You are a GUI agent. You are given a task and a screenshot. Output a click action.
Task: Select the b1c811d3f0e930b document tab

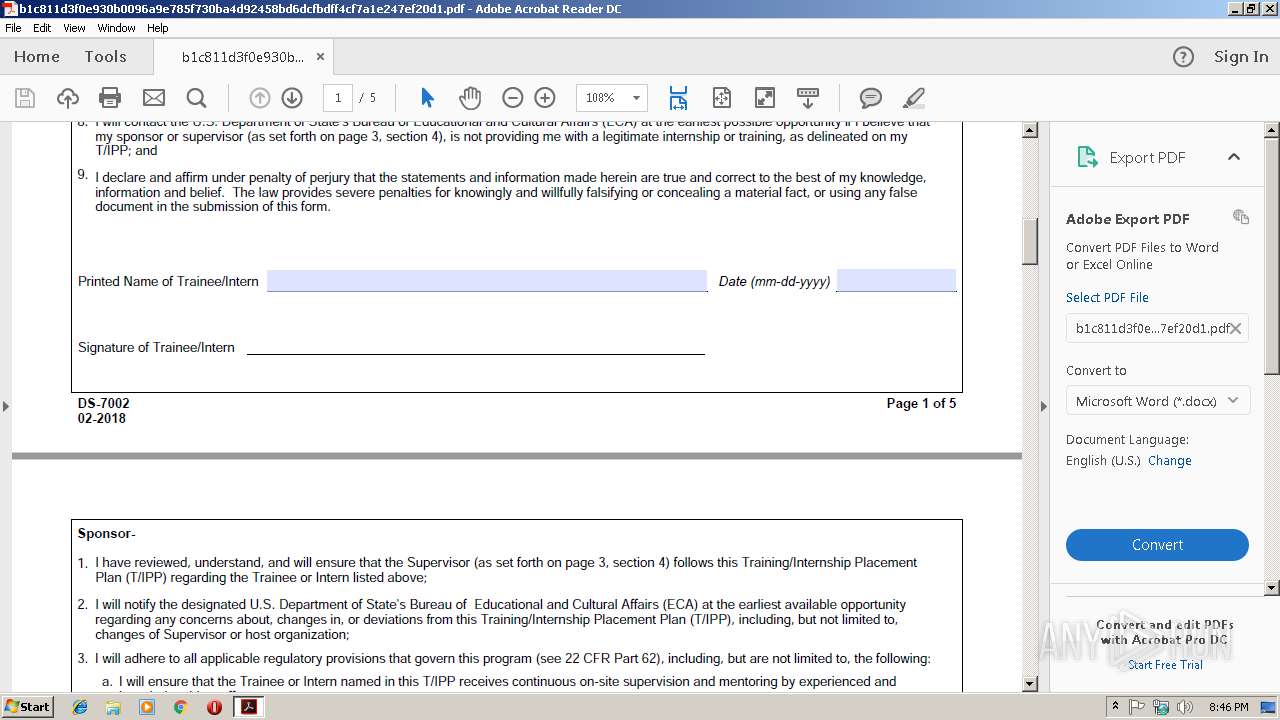pos(242,57)
